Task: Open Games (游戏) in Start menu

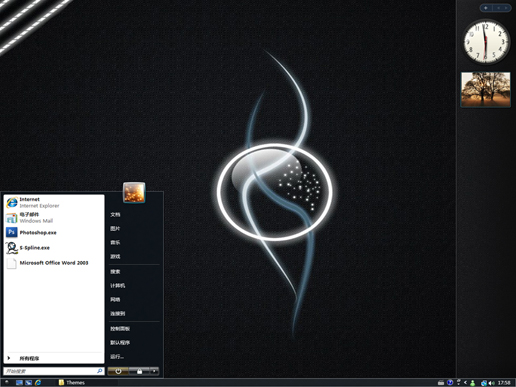Action: coord(115,257)
